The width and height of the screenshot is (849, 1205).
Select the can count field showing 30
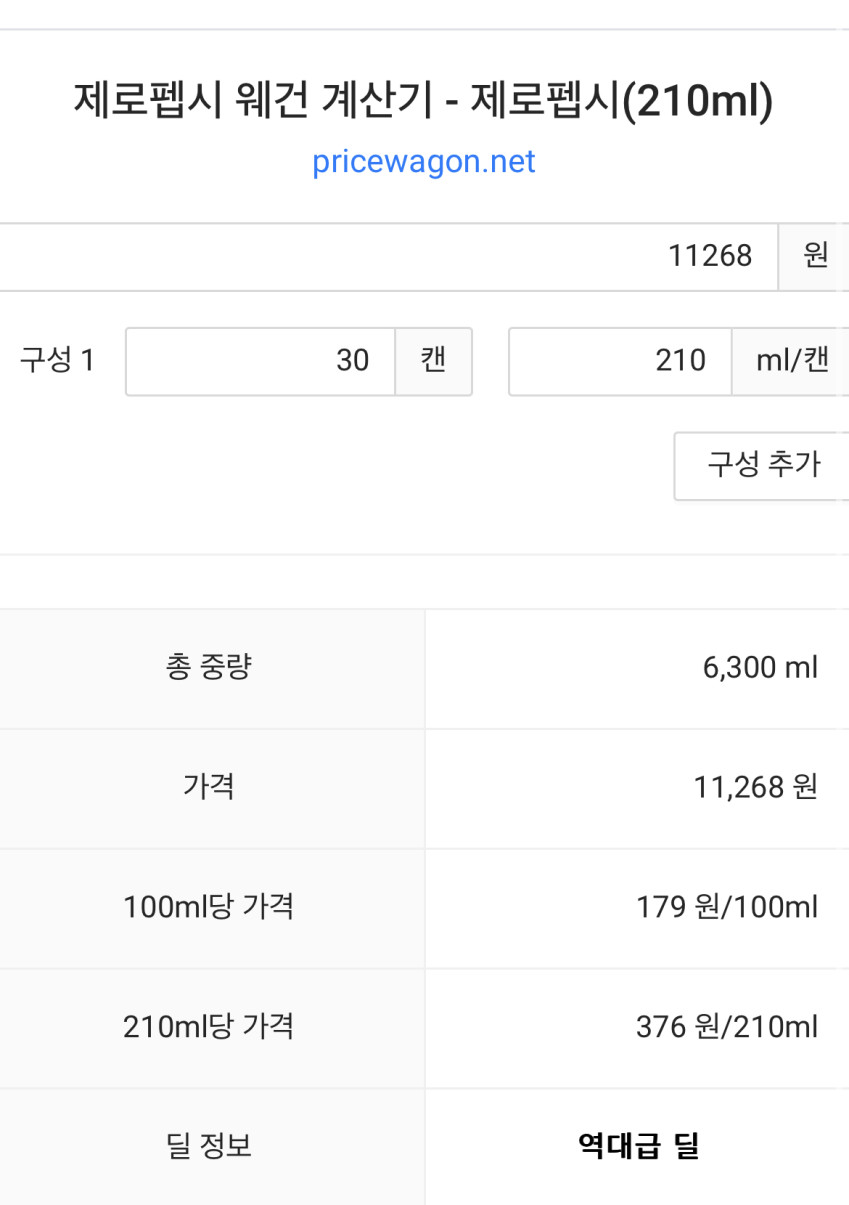pos(260,361)
